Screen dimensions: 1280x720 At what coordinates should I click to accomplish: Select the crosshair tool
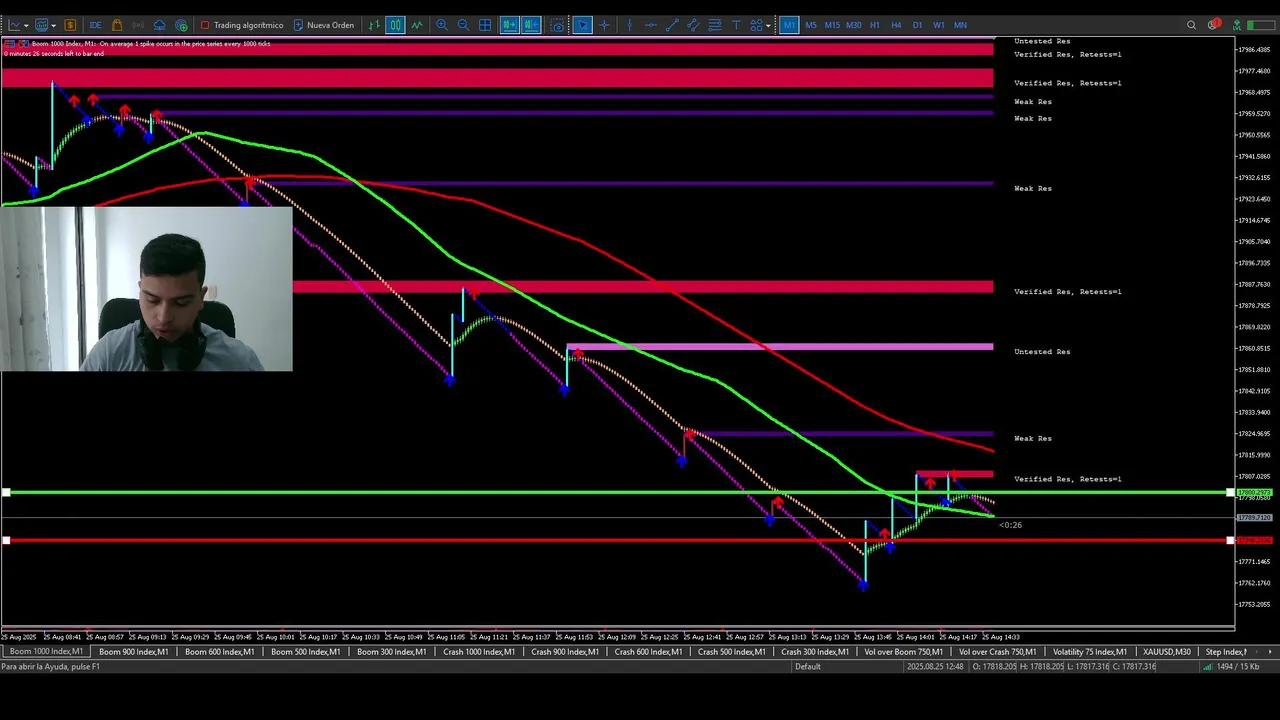pyautogui.click(x=604, y=25)
